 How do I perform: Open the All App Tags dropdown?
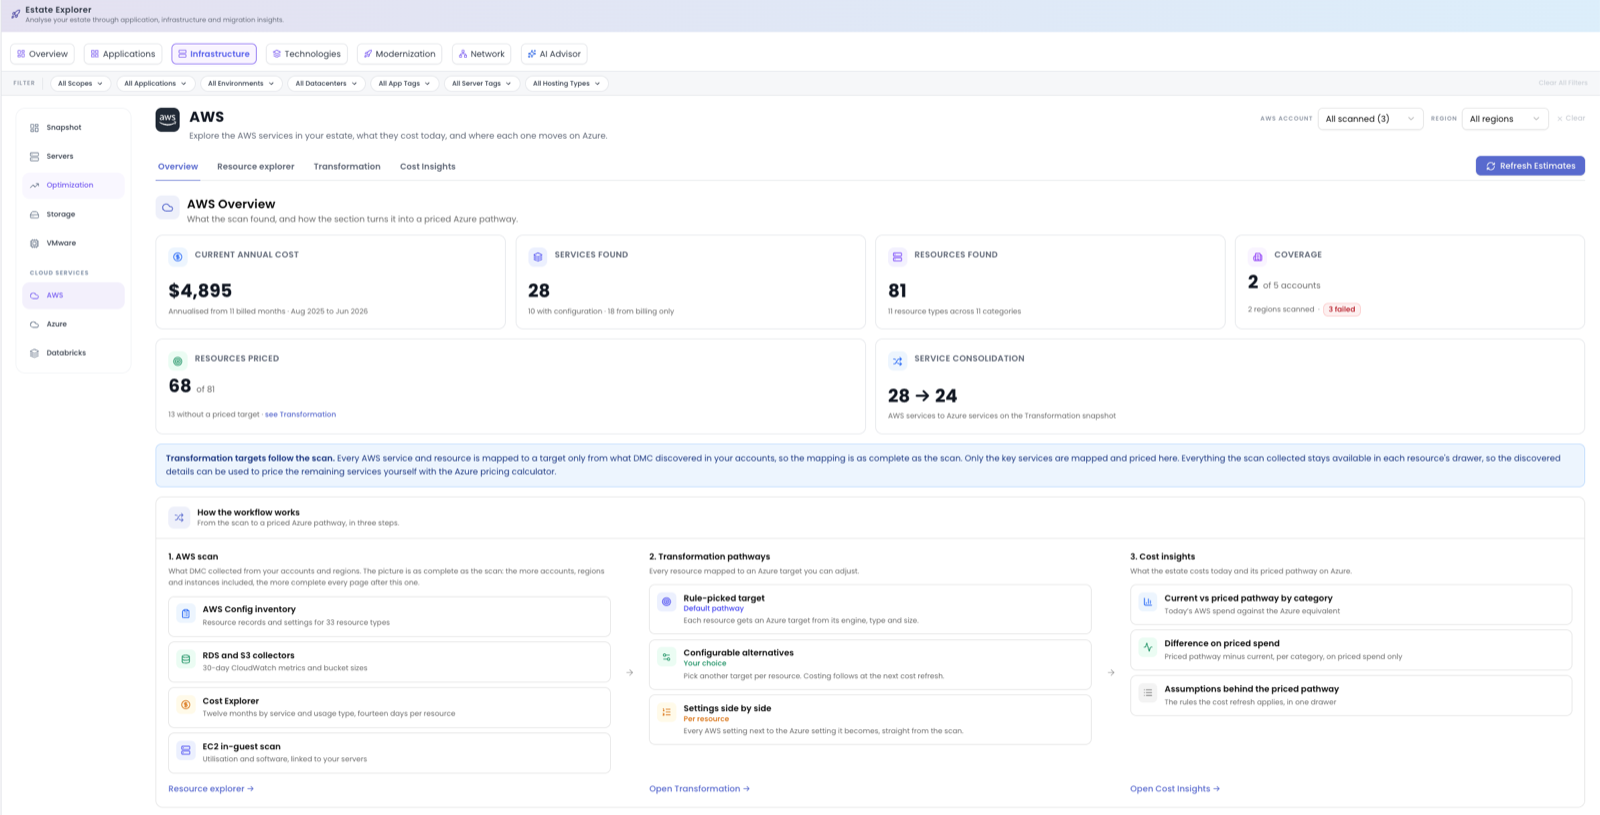tap(404, 84)
